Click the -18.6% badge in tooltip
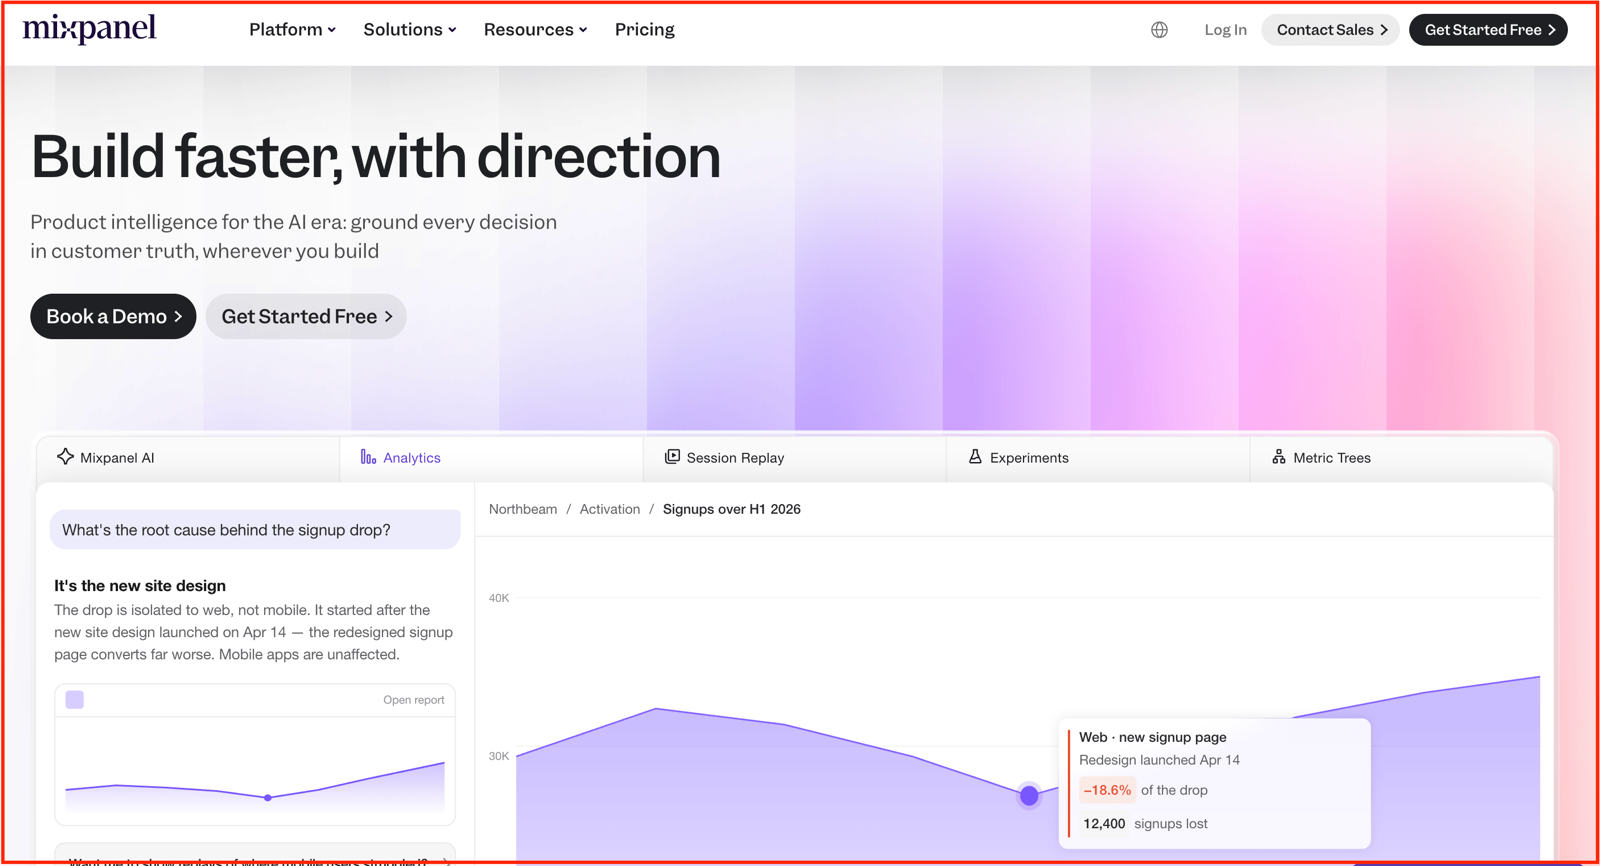This screenshot has height=866, width=1600. click(1107, 790)
